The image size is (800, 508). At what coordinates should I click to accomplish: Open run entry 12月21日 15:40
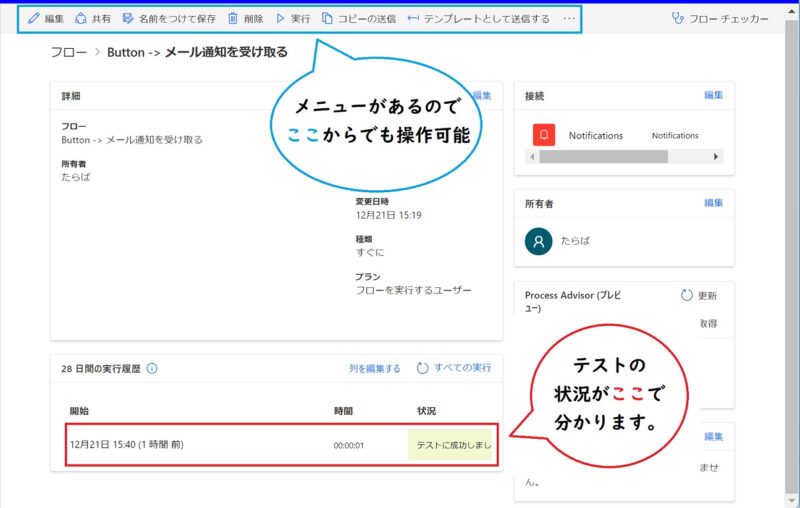(x=126, y=444)
